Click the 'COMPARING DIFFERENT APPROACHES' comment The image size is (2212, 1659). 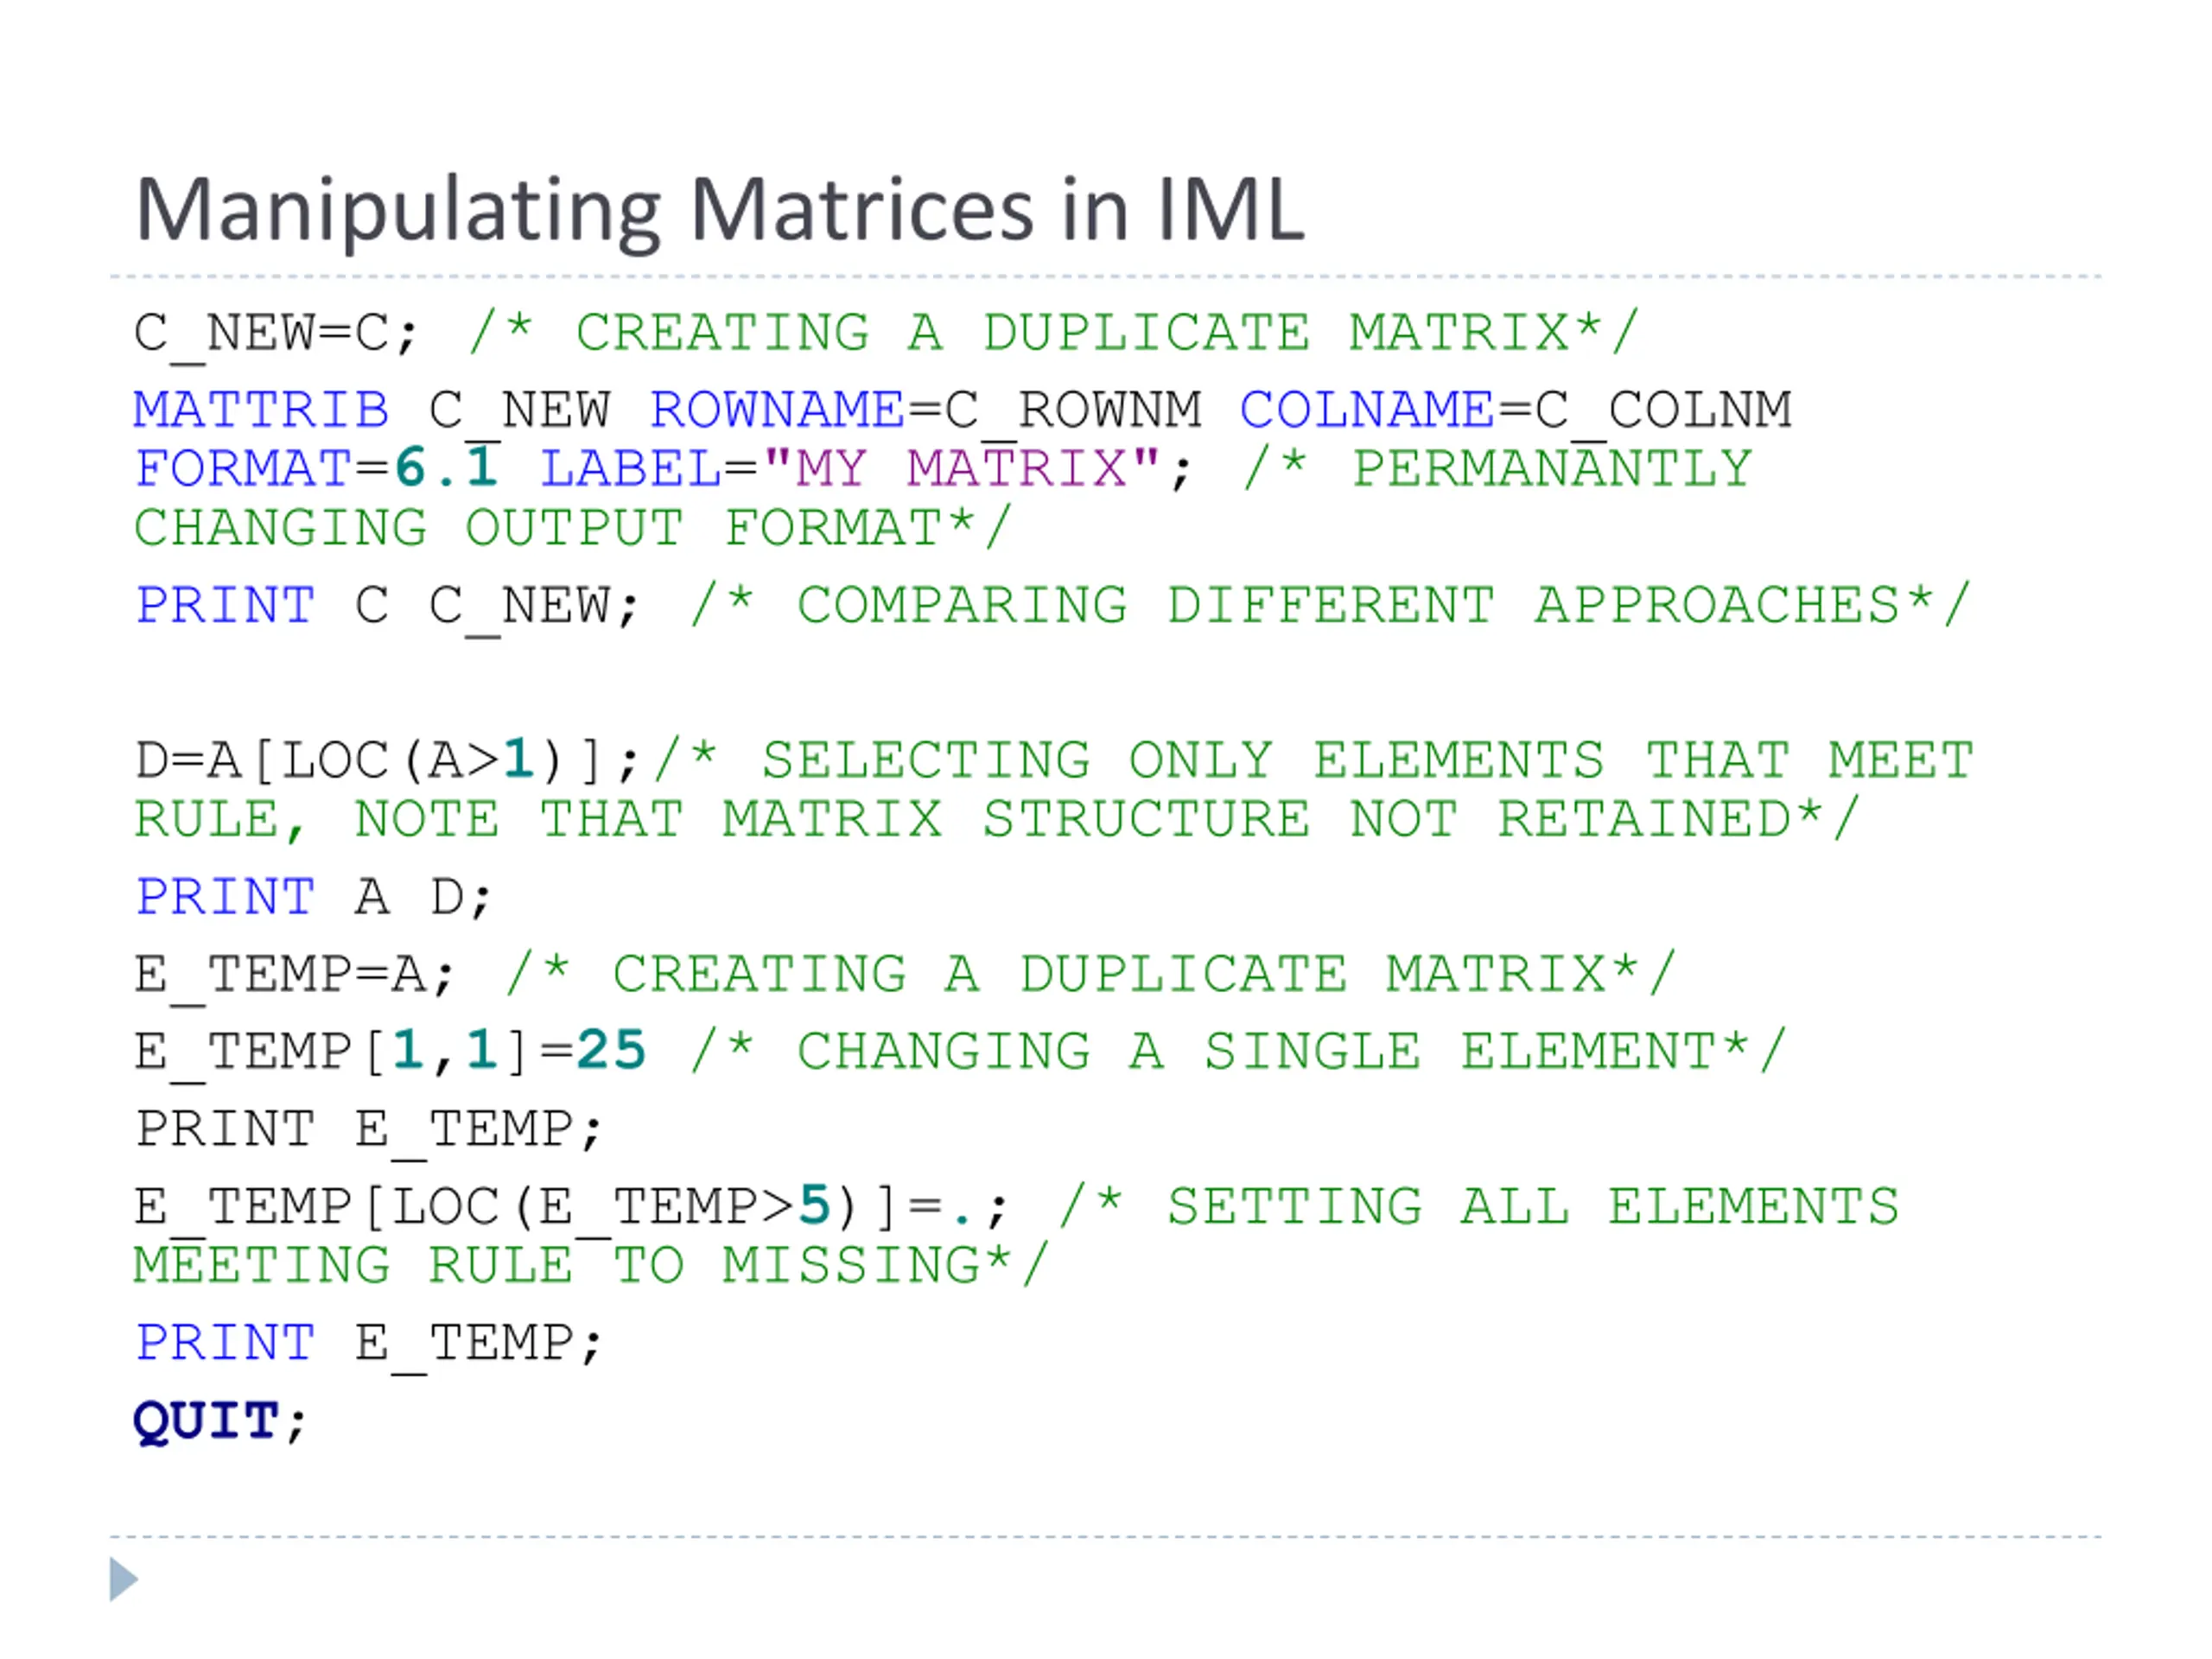coord(1331,605)
